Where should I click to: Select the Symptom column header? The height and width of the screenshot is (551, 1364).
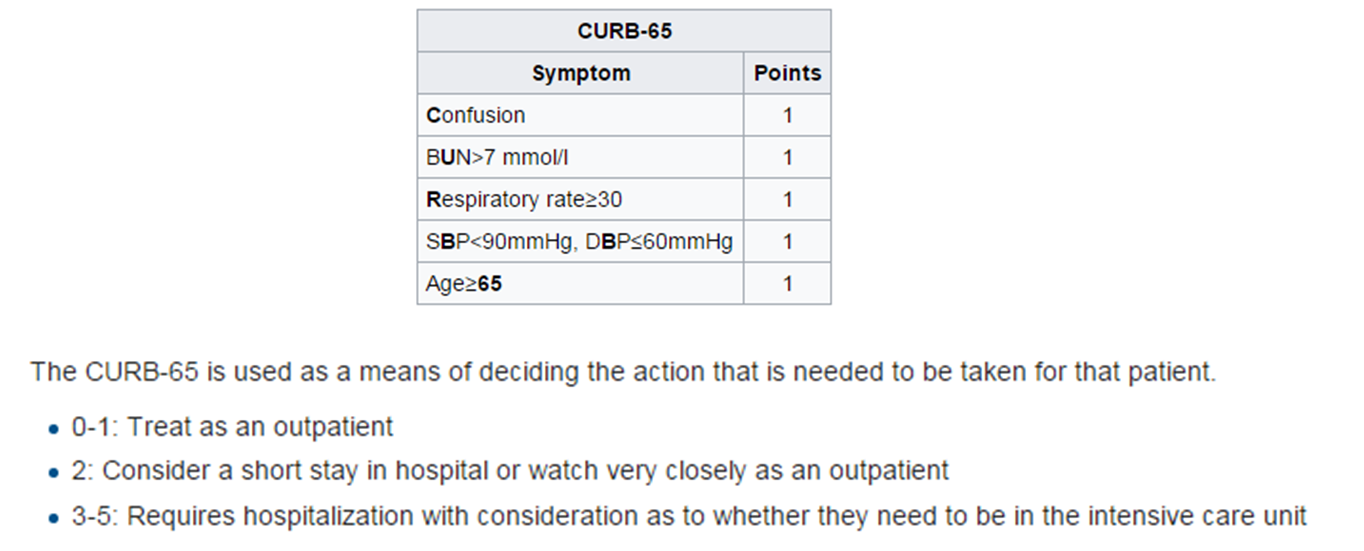pos(581,73)
